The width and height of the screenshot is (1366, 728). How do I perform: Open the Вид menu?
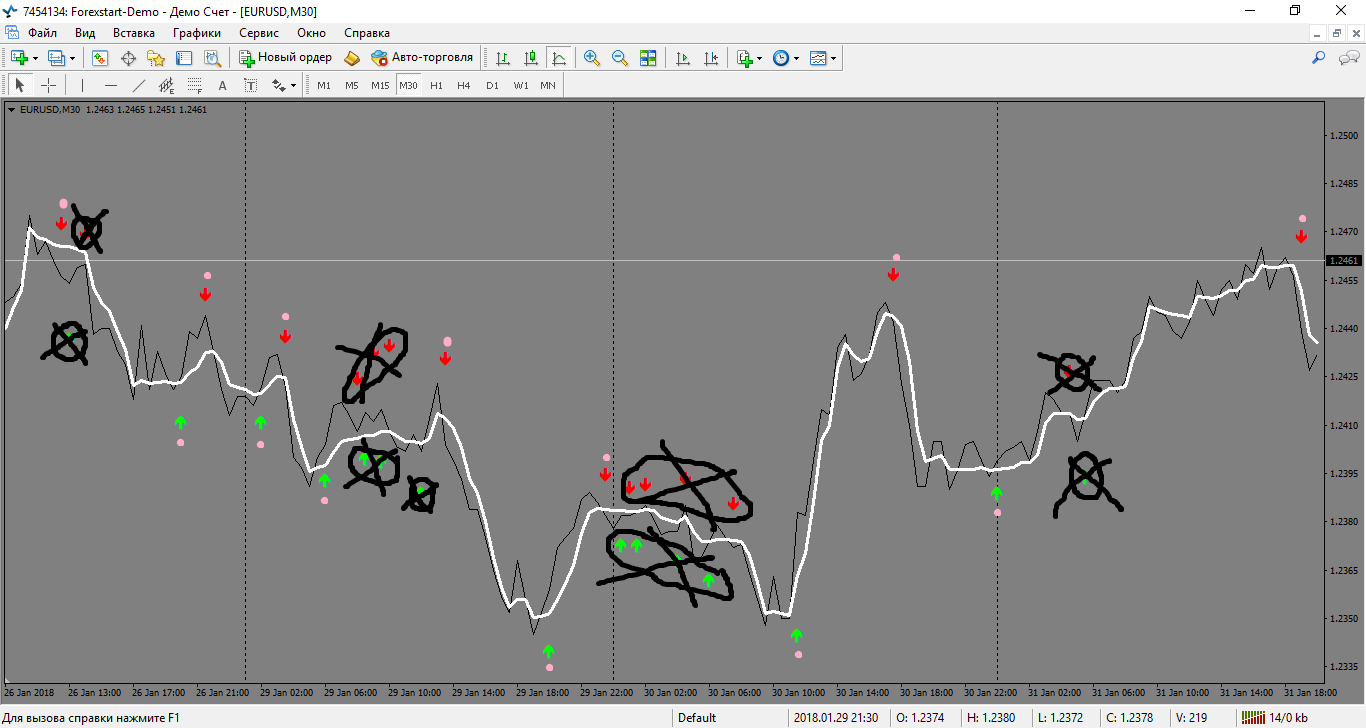(x=85, y=33)
